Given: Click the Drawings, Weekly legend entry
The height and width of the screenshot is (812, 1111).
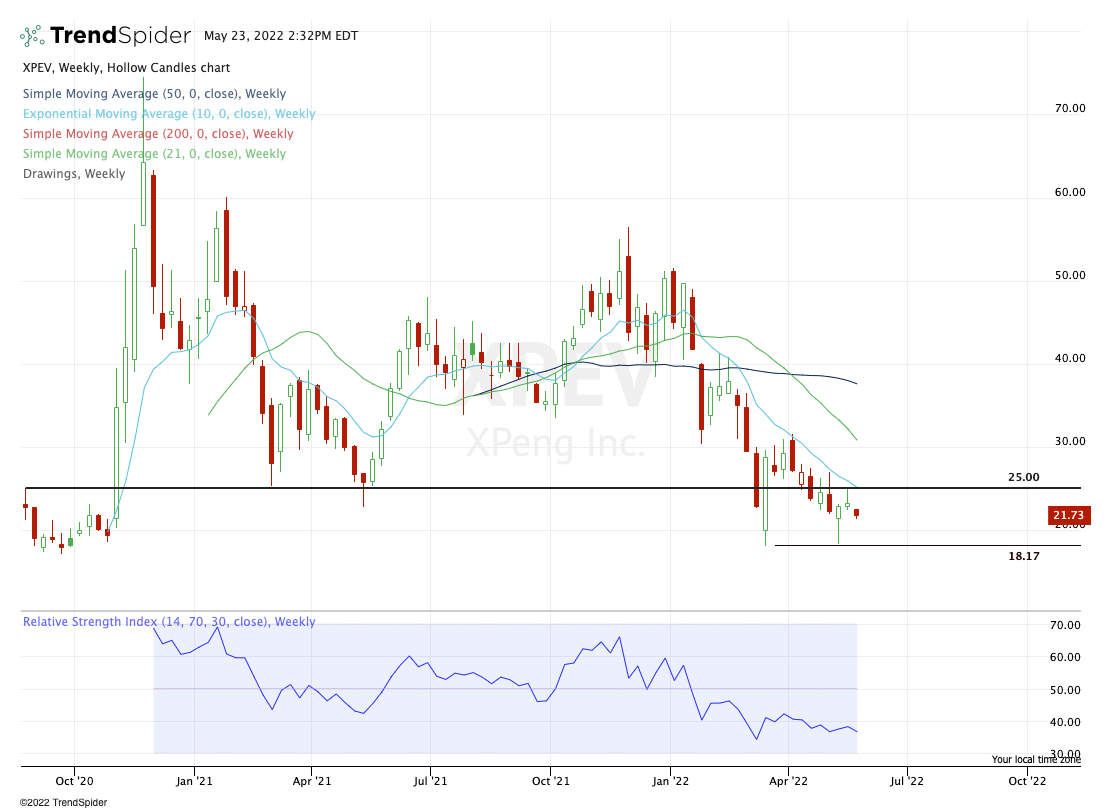Looking at the screenshot, I should [74, 174].
